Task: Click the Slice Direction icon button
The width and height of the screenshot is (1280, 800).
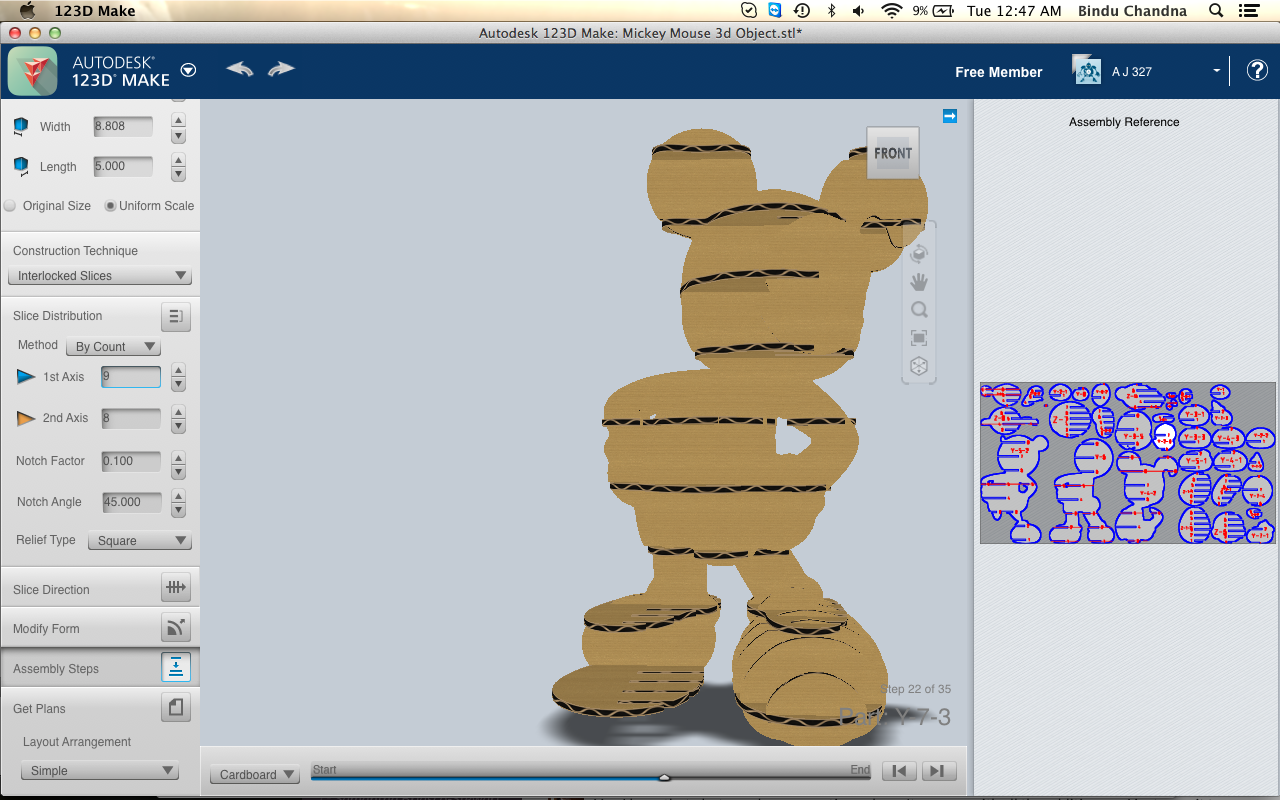Action: (x=175, y=588)
